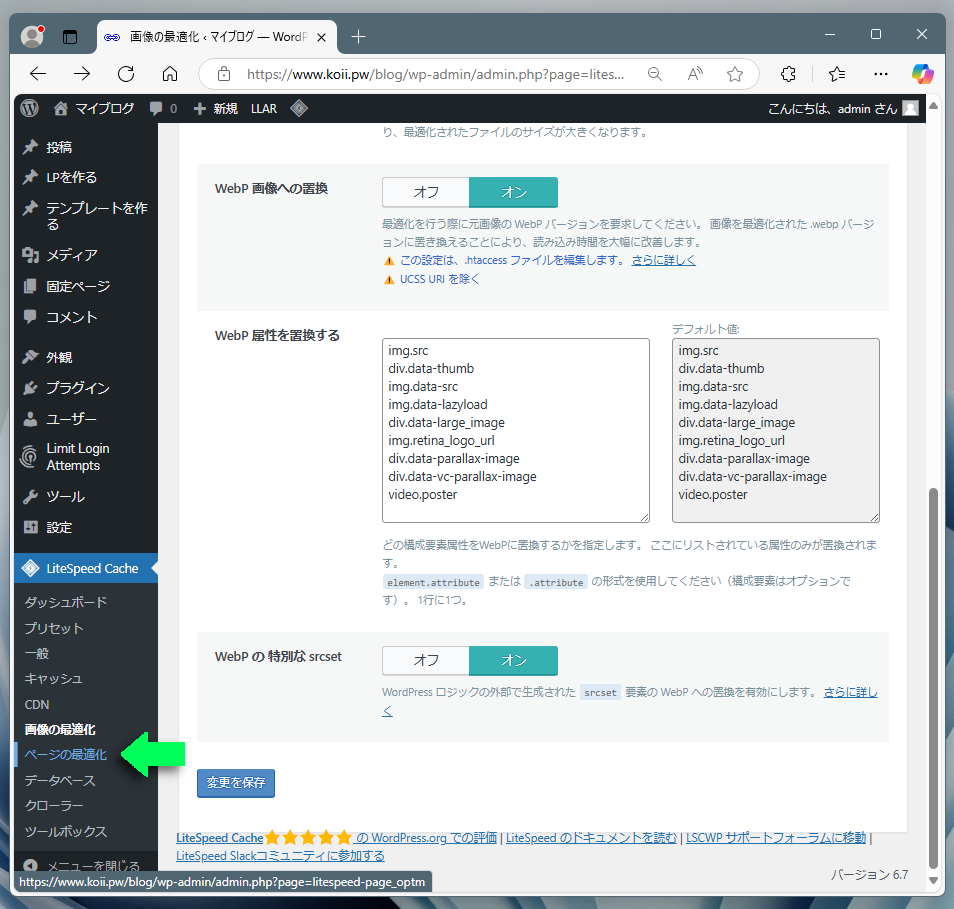Click the 変更を保存 button
This screenshot has width=954, height=909.
pos(236,783)
